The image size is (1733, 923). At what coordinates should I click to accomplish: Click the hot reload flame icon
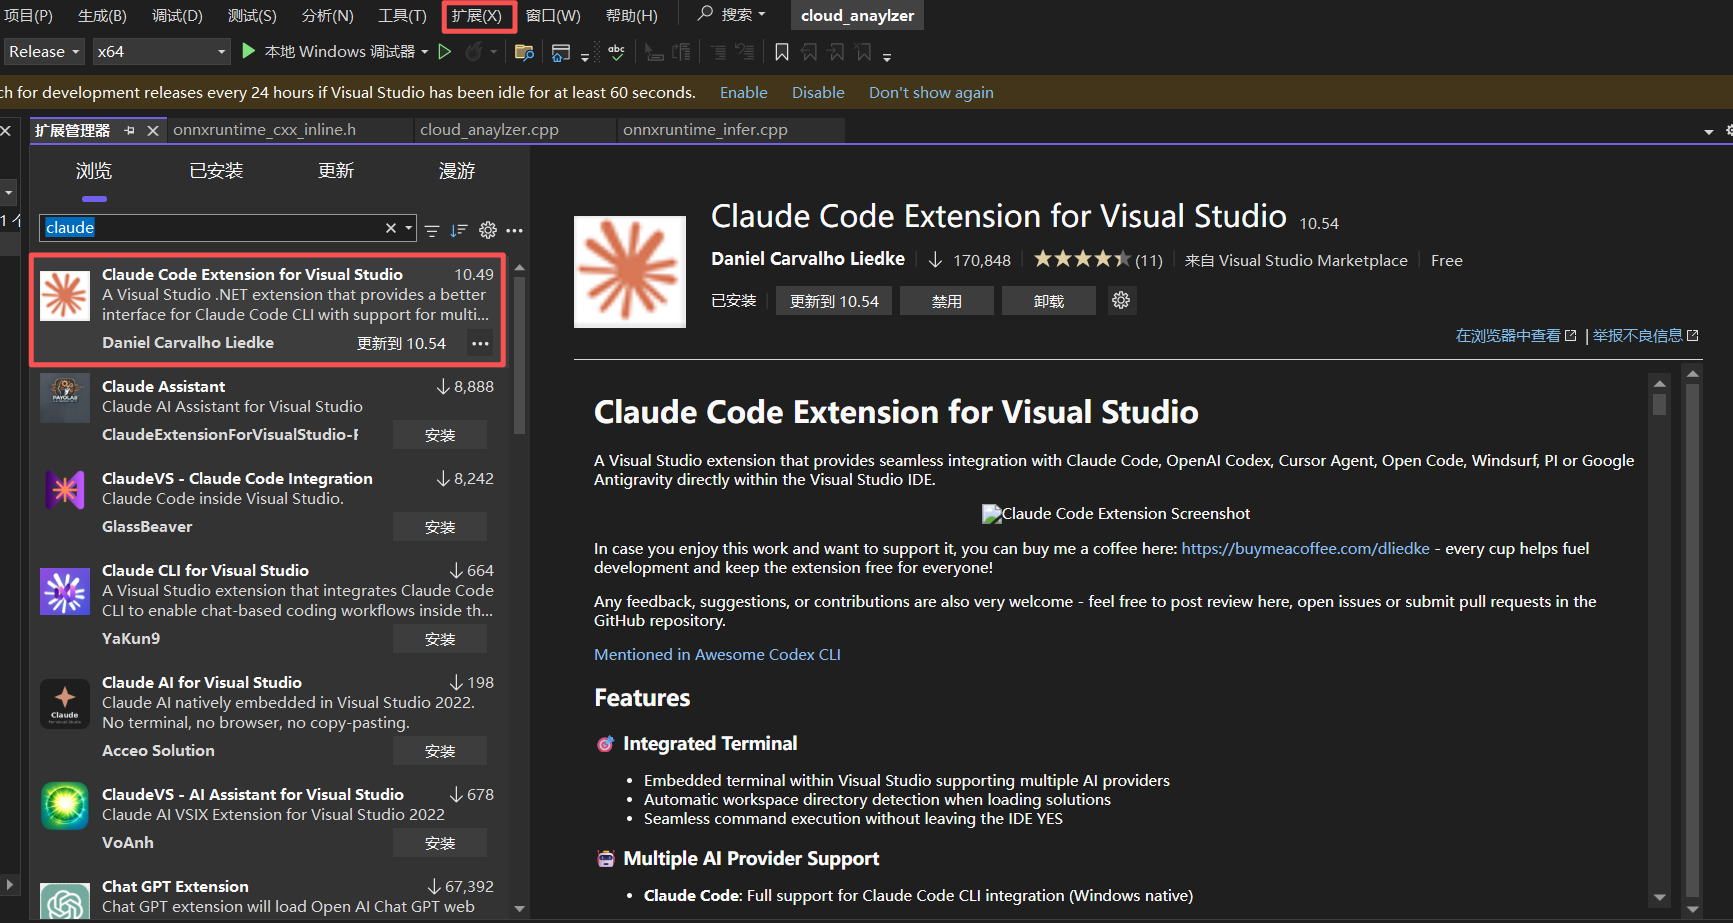[474, 51]
